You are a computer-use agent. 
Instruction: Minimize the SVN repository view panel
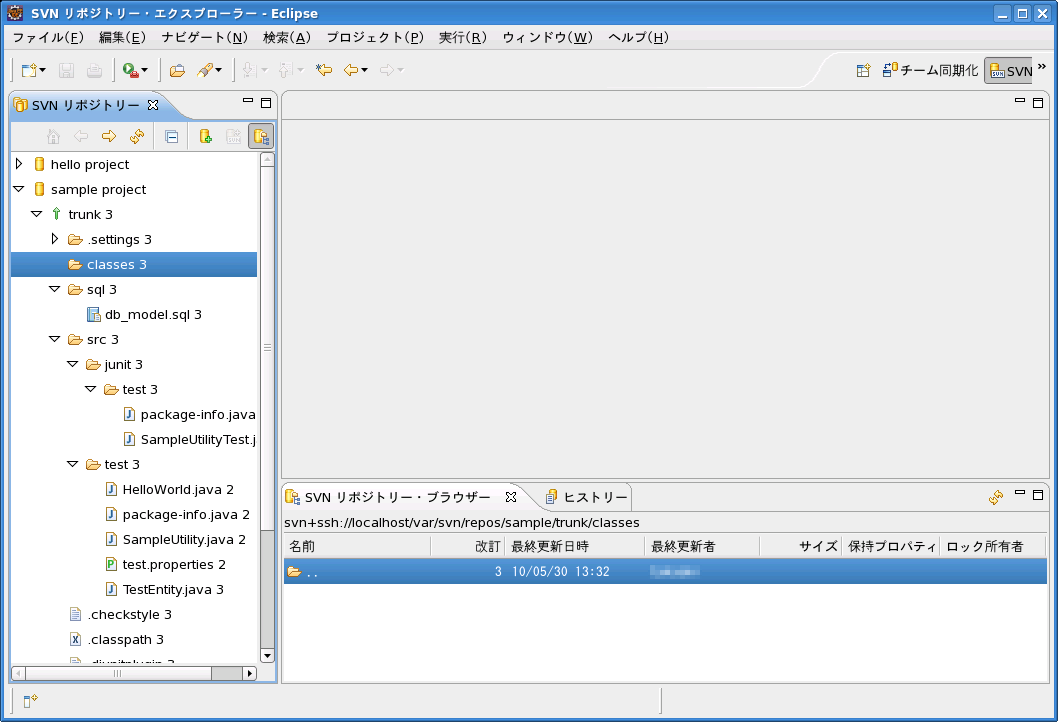(x=248, y=101)
